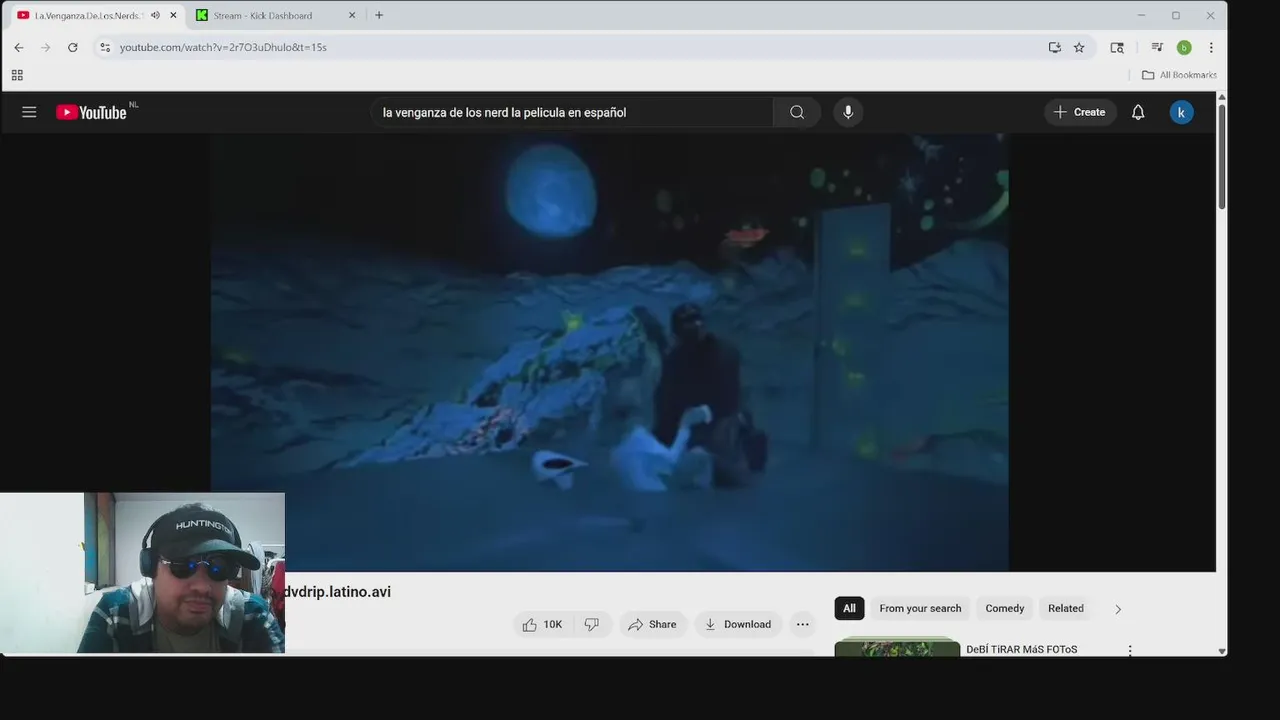Go back in browser
Screen dimensions: 1280x720
click(19, 47)
